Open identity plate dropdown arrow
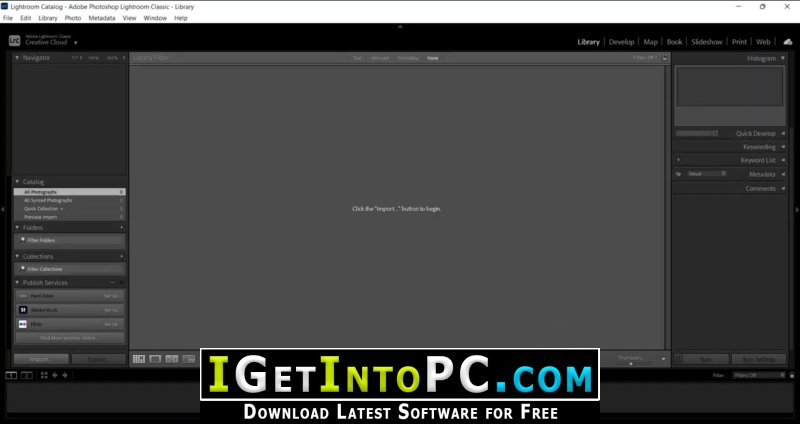Viewport: 800px width, 424px height. (76, 43)
